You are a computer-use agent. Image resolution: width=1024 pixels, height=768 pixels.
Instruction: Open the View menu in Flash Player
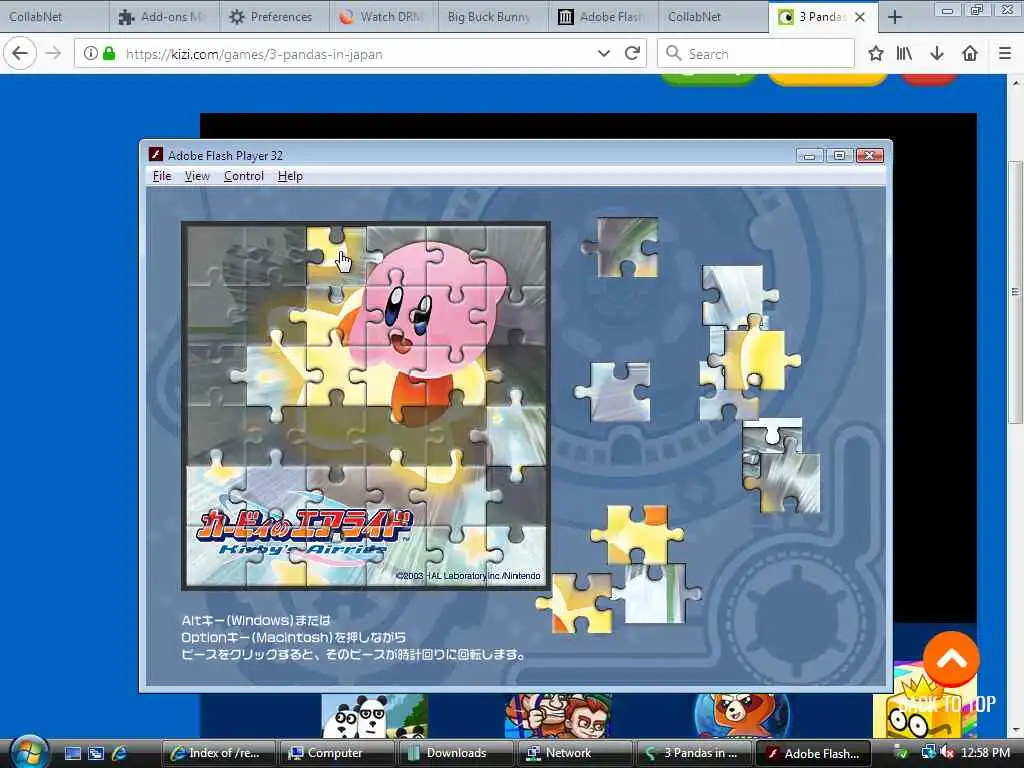(x=197, y=176)
